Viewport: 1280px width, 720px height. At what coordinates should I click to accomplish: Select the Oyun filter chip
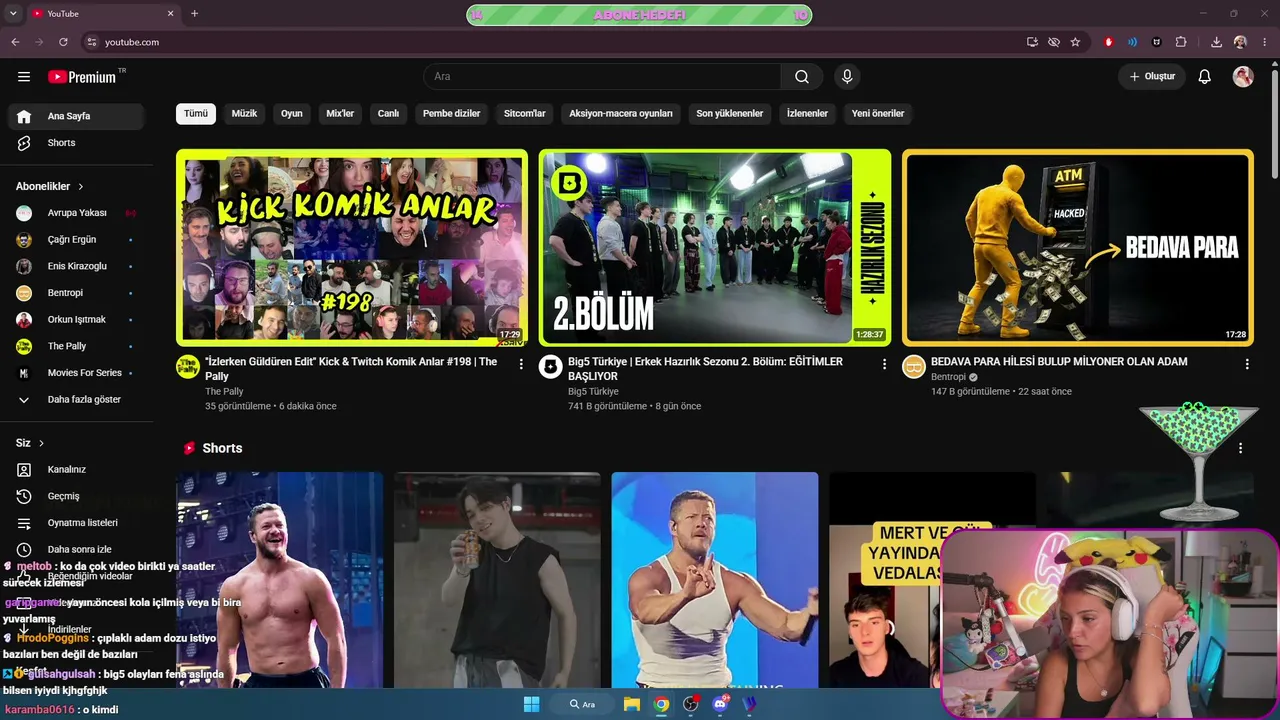(292, 114)
